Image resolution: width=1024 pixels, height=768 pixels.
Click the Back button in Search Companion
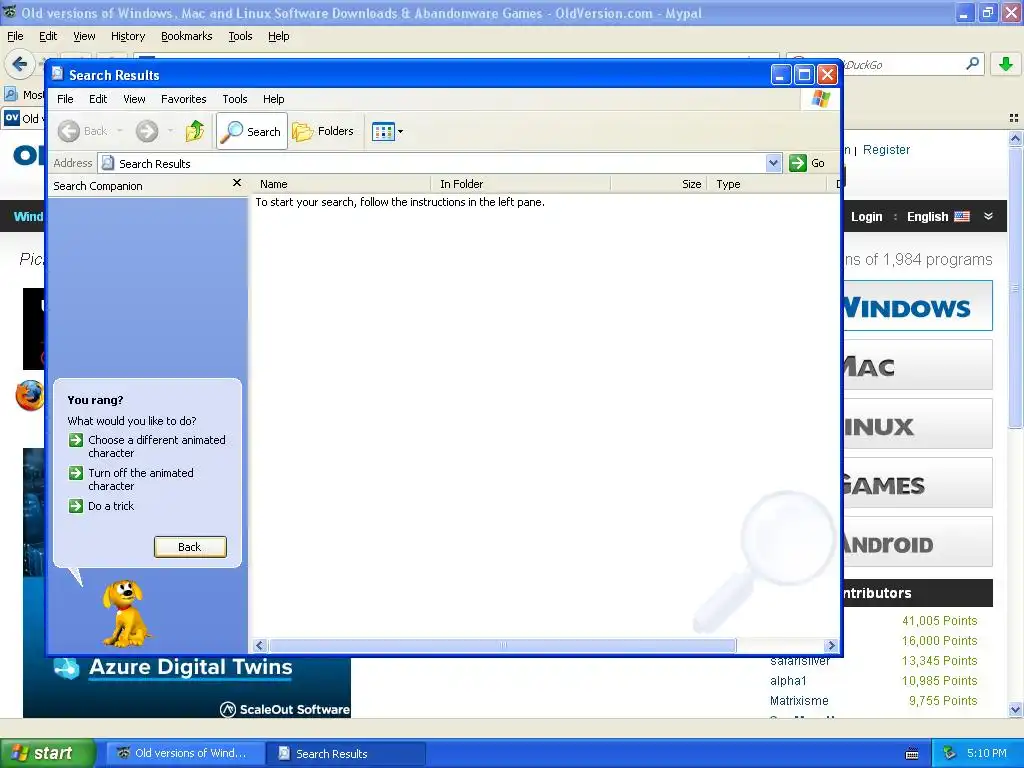(x=190, y=547)
